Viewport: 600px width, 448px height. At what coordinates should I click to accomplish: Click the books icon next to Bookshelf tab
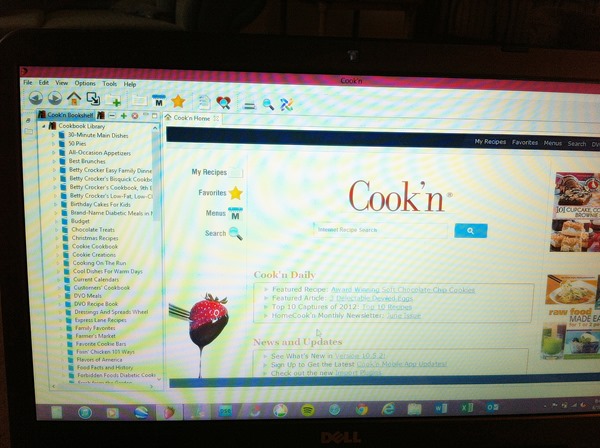[101, 115]
